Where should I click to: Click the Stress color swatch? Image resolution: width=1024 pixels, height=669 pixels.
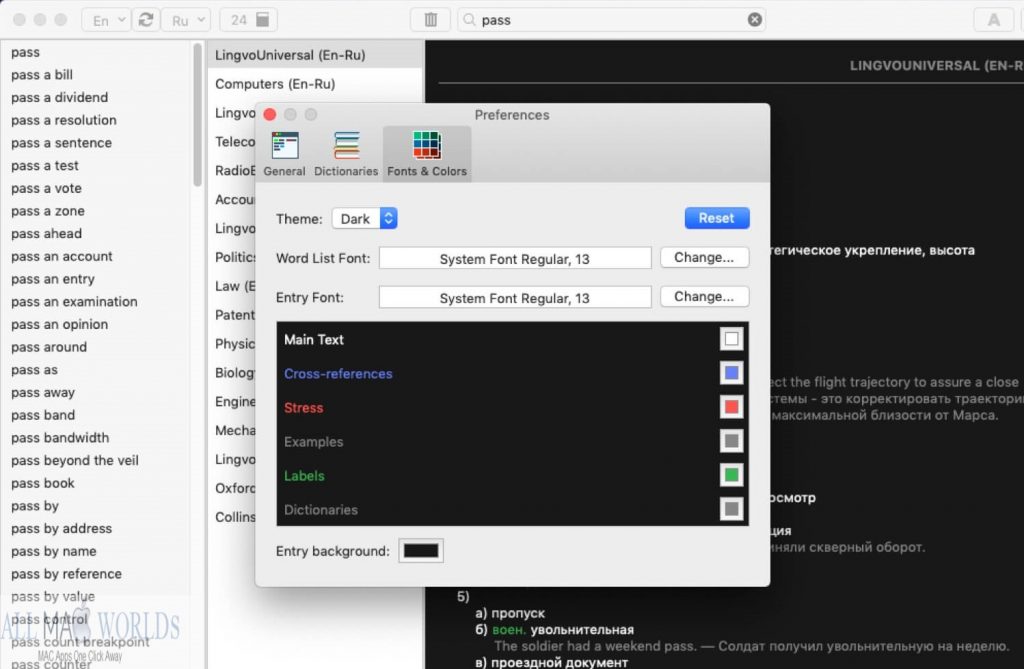731,407
